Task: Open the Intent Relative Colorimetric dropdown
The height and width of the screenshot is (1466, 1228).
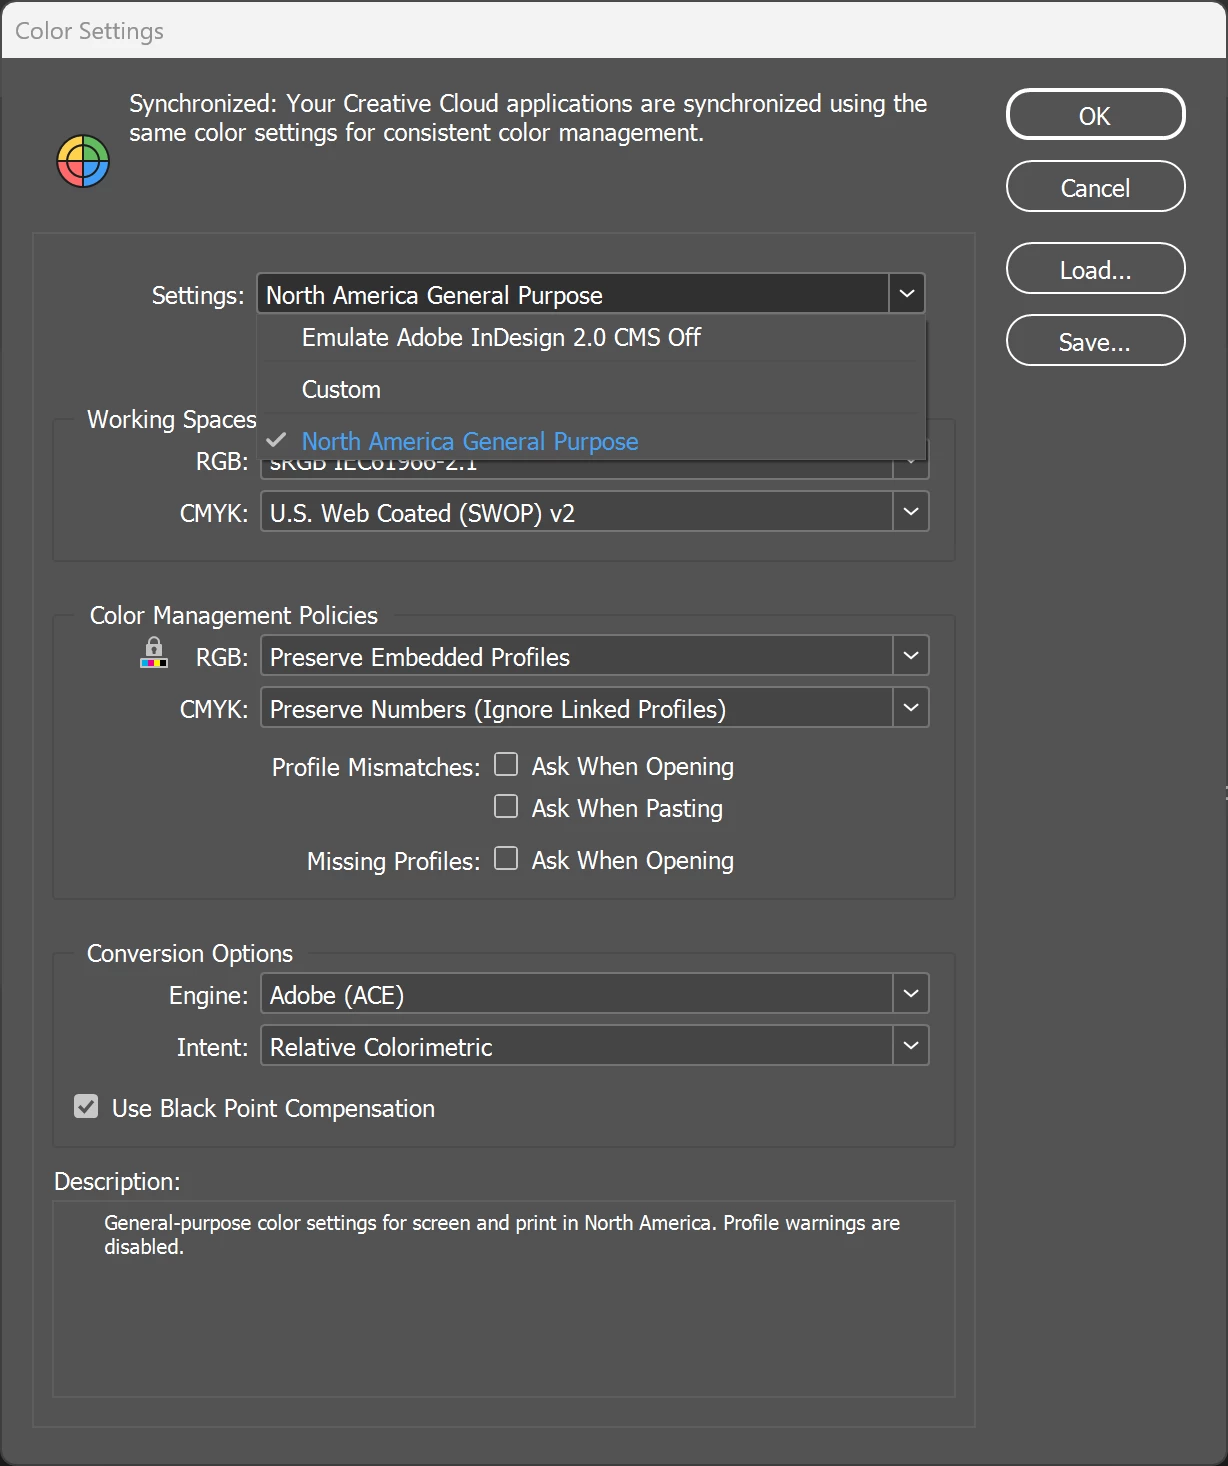Action: [595, 1046]
